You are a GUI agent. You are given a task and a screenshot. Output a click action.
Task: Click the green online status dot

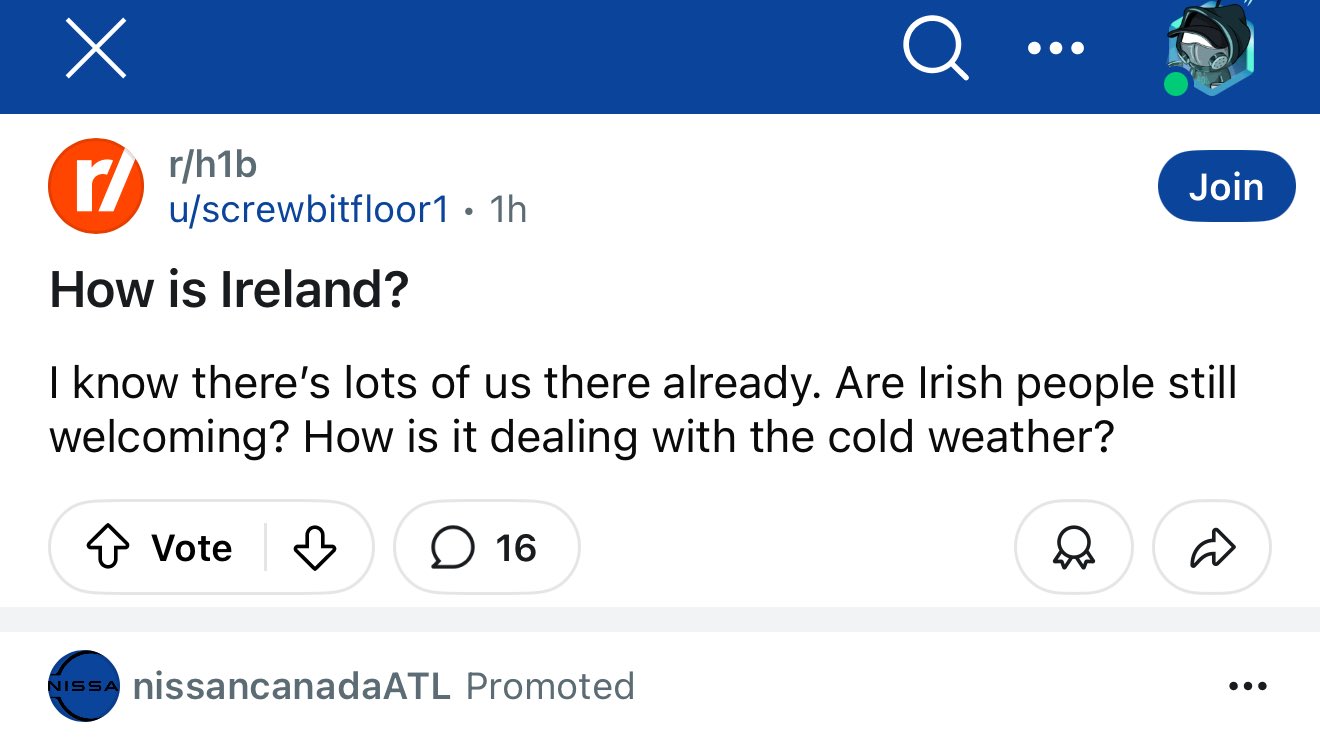[1176, 84]
